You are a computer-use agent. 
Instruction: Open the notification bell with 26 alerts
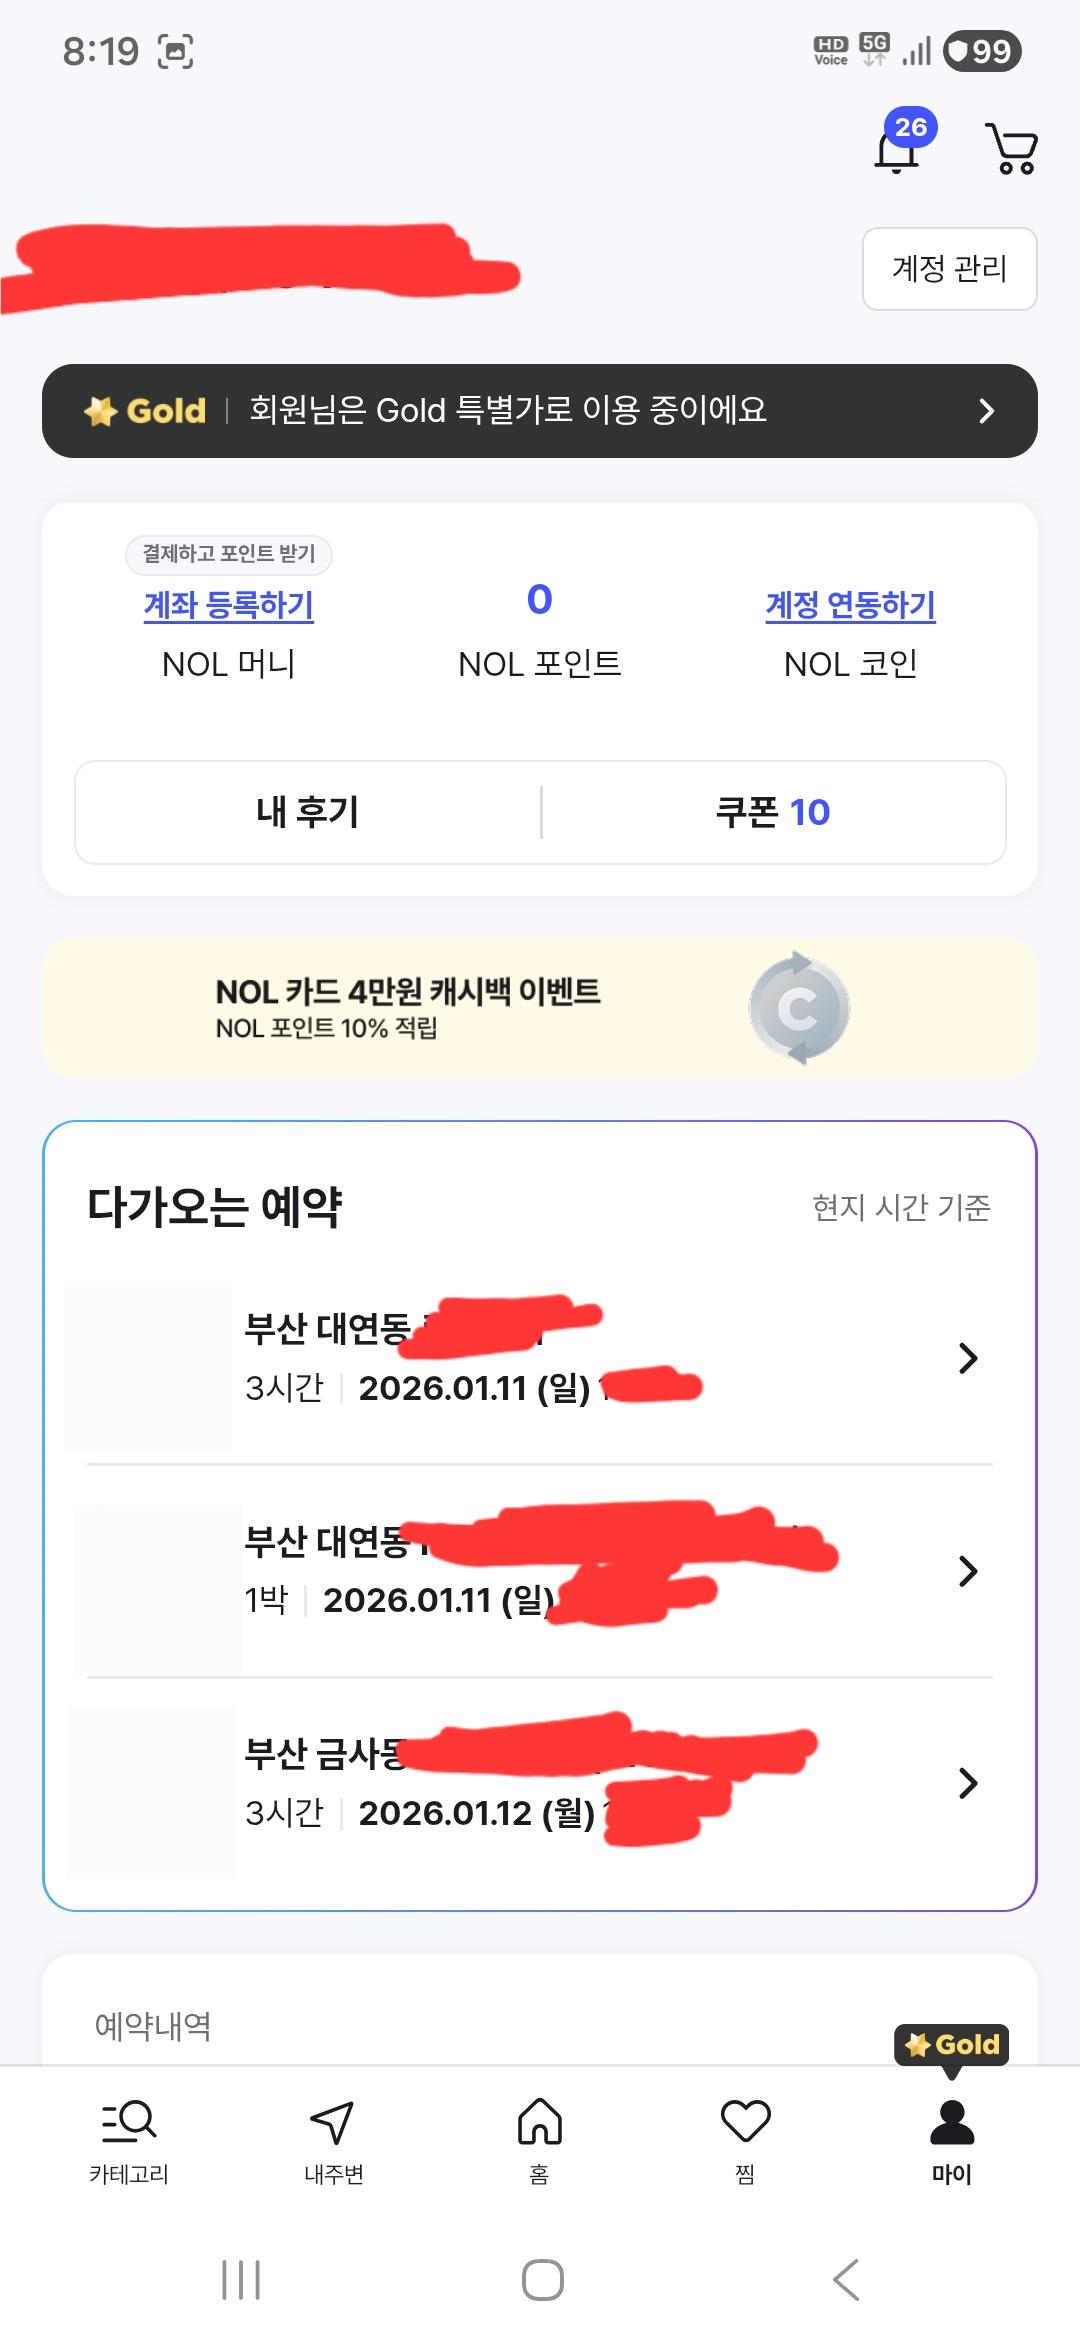(895, 150)
